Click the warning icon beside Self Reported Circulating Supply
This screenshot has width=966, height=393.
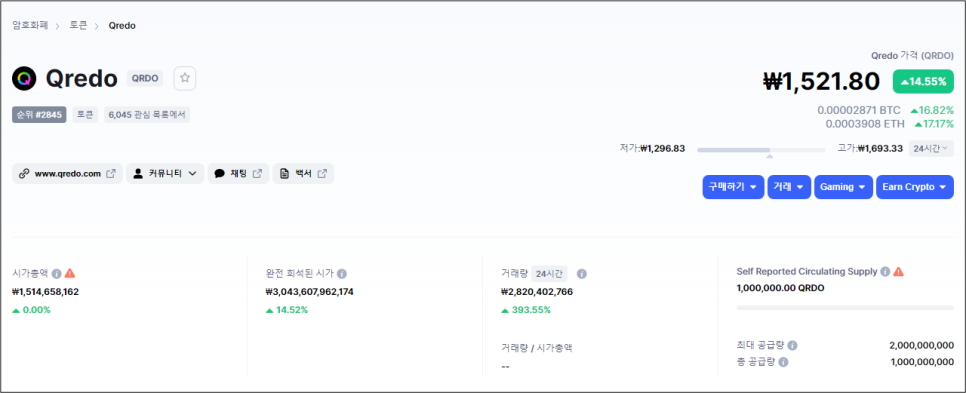898,271
